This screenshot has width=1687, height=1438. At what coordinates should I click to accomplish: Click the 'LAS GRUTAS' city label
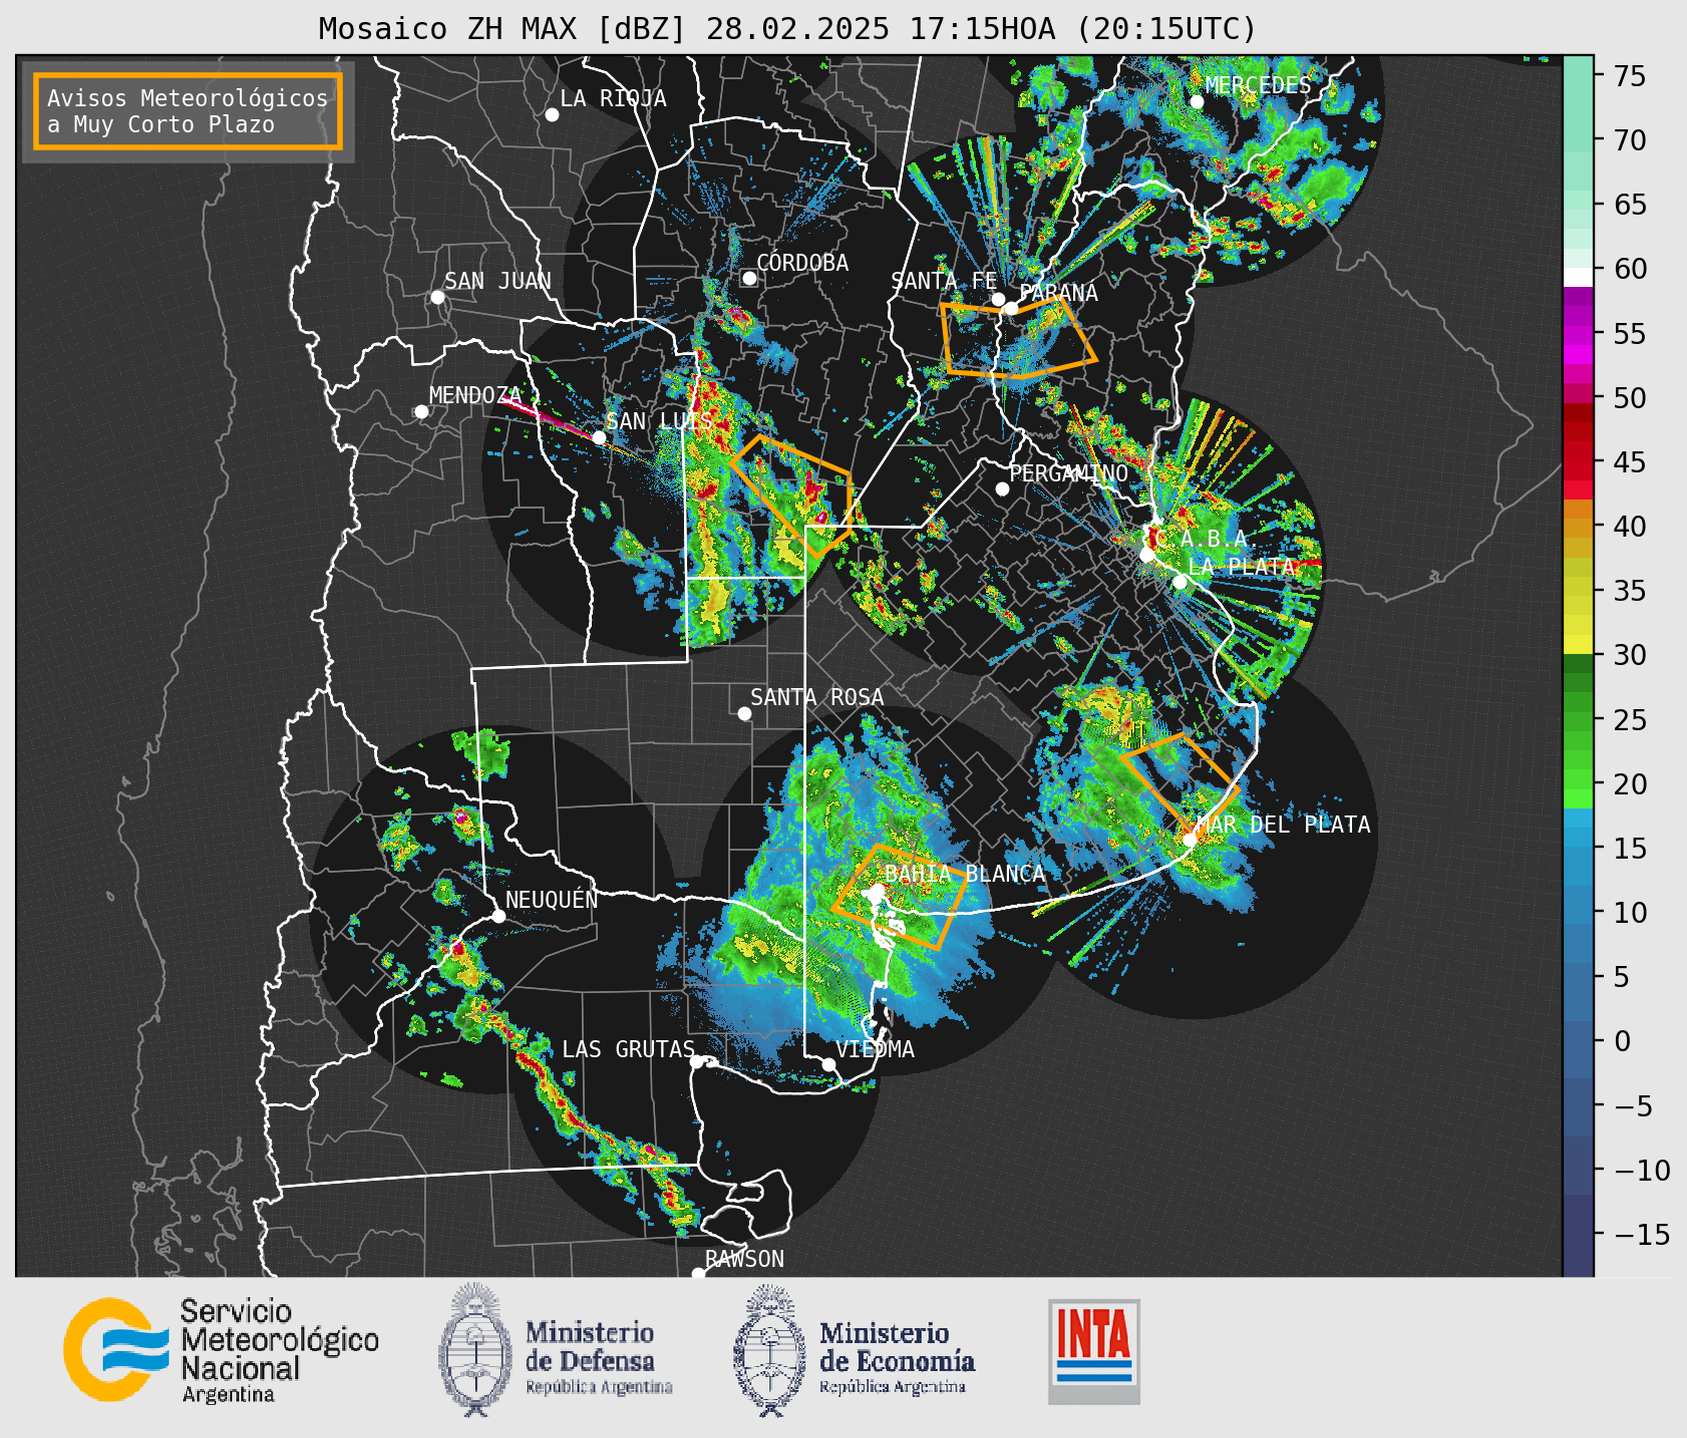[628, 1049]
